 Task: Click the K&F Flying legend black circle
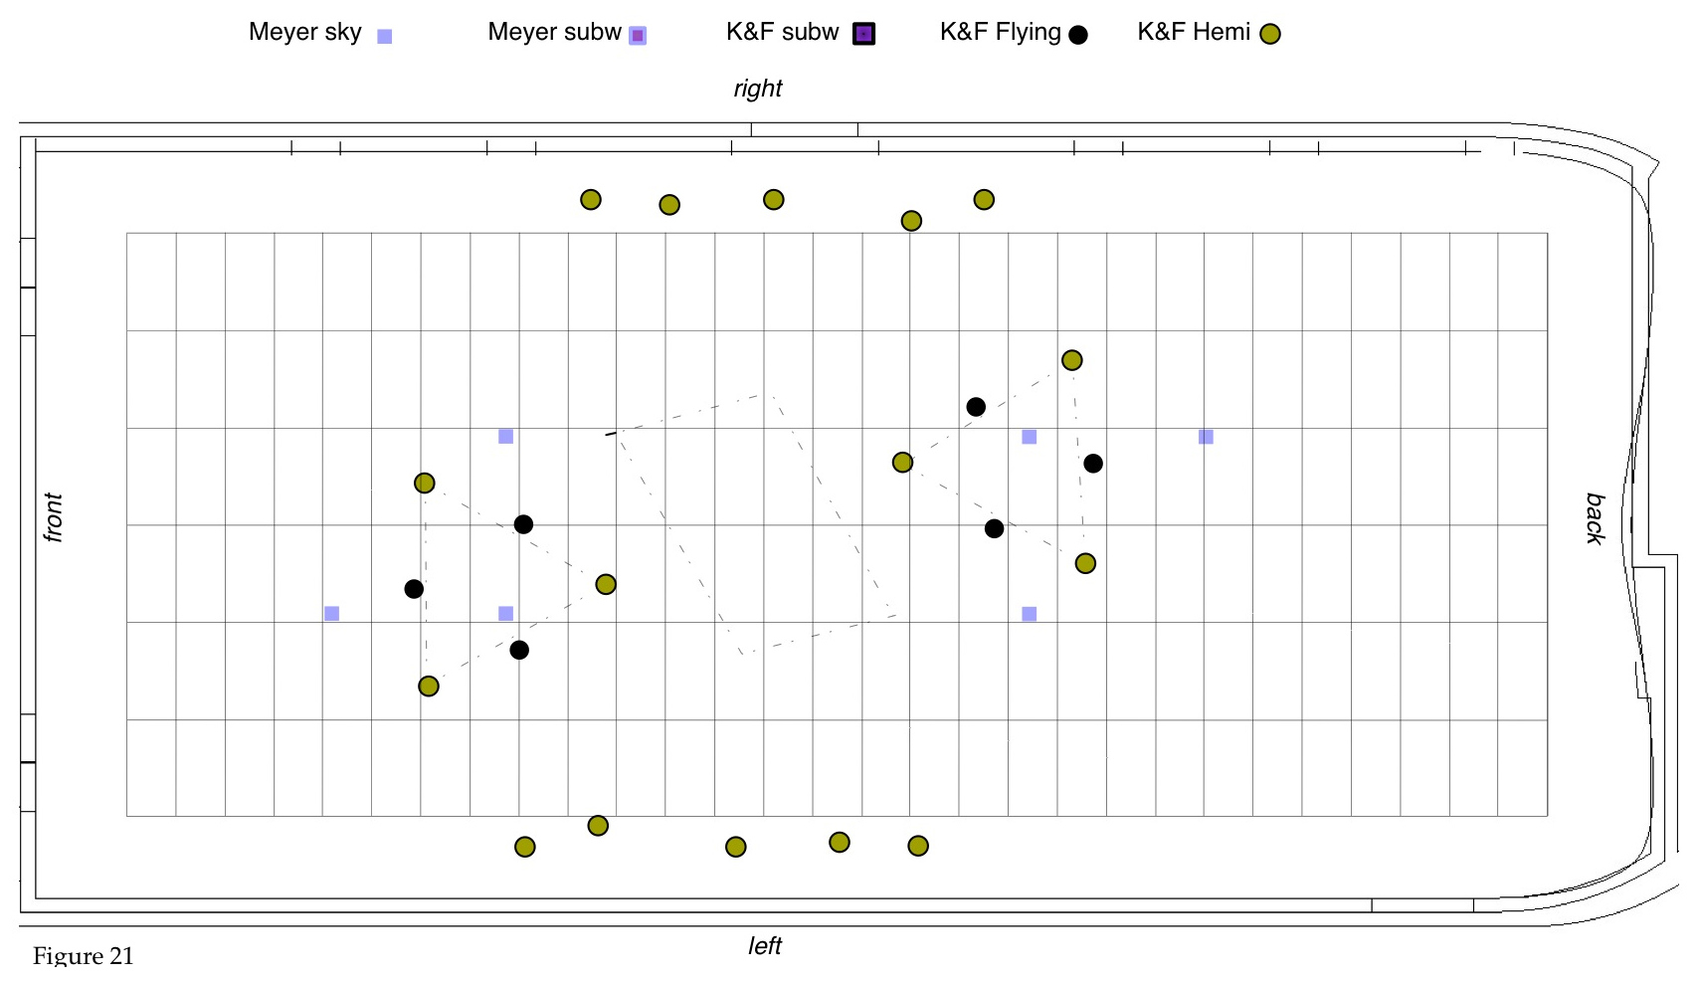[x=1077, y=35]
